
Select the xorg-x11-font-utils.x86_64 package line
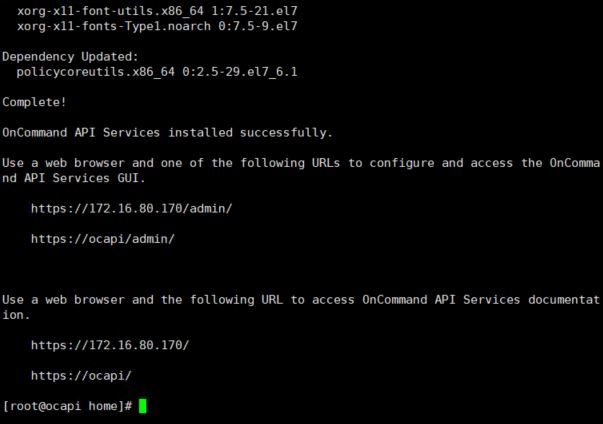coord(157,11)
